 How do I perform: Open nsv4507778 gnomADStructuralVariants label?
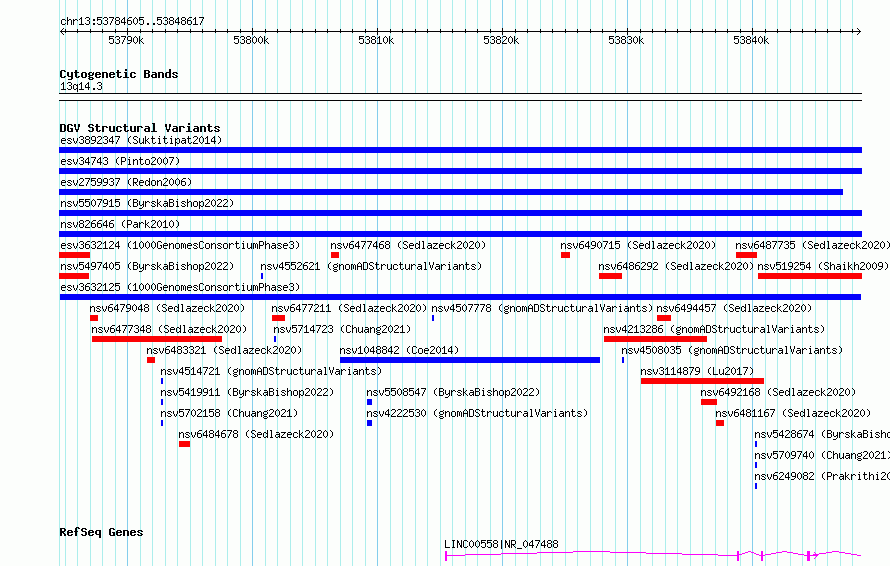tap(542, 308)
